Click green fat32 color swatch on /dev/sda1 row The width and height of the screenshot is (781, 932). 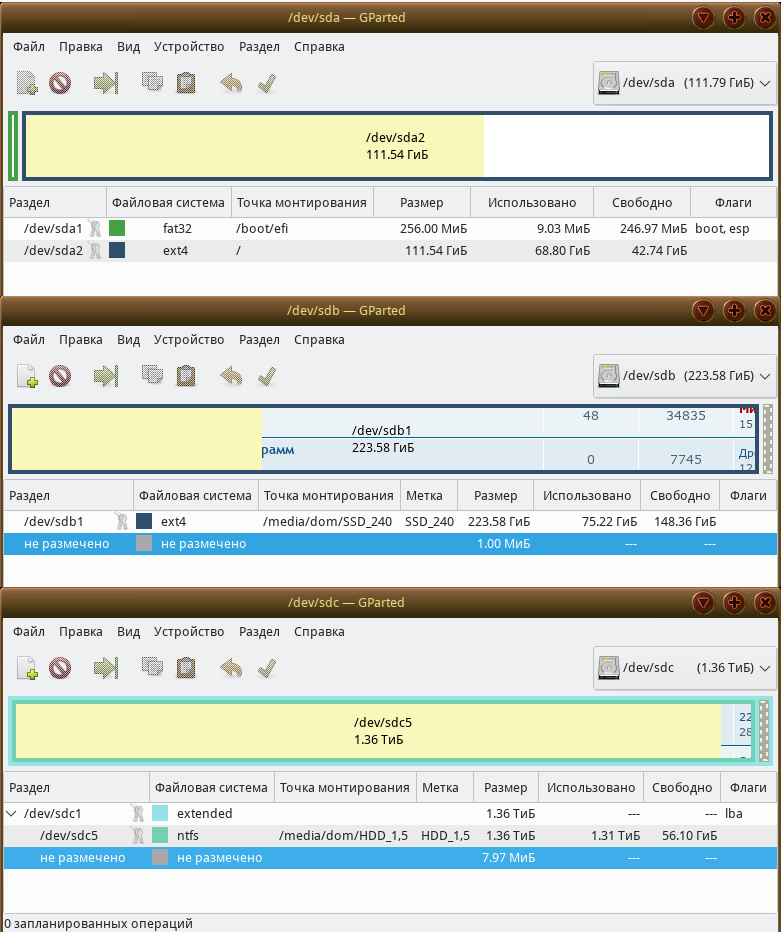pyautogui.click(x=117, y=228)
